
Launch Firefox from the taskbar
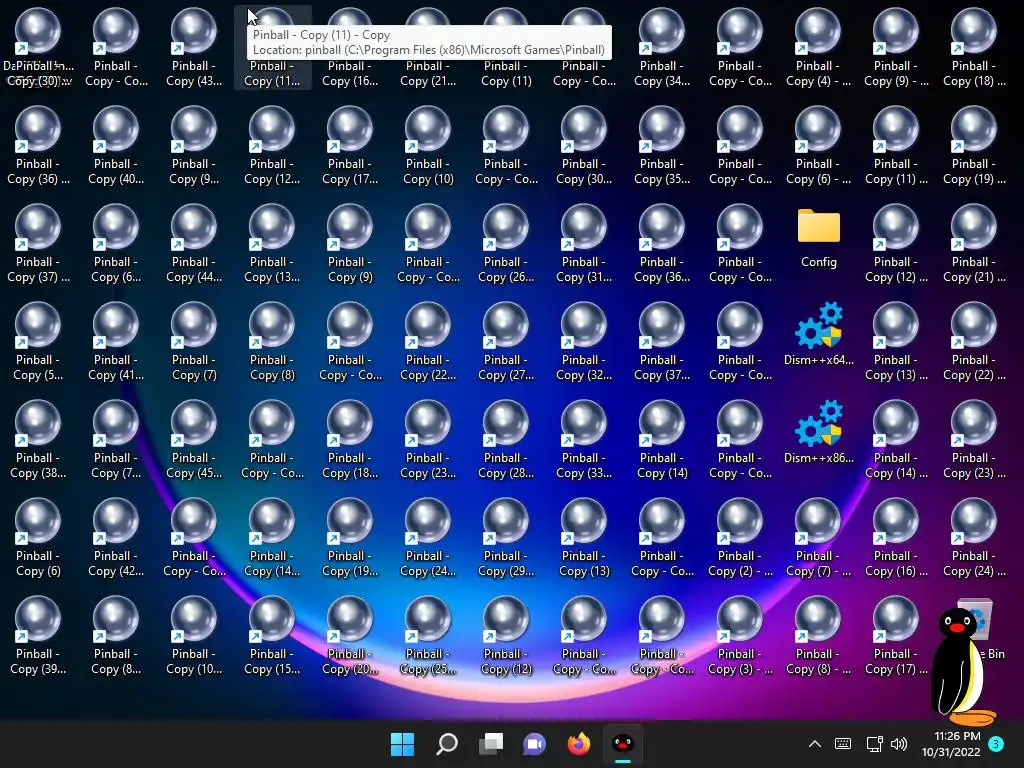point(579,744)
